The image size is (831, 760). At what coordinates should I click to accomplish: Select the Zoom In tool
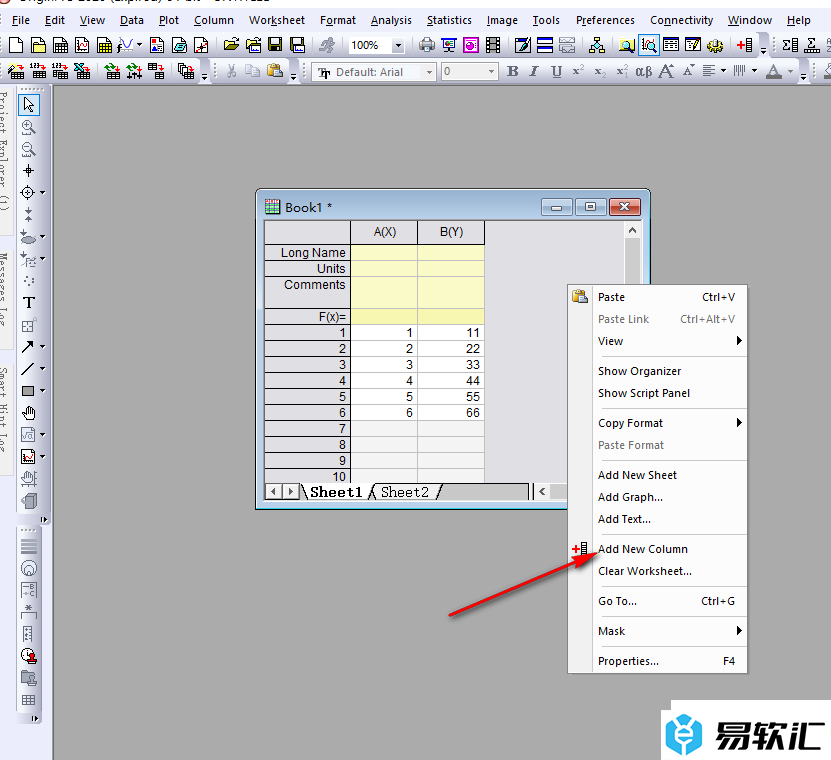(29, 127)
